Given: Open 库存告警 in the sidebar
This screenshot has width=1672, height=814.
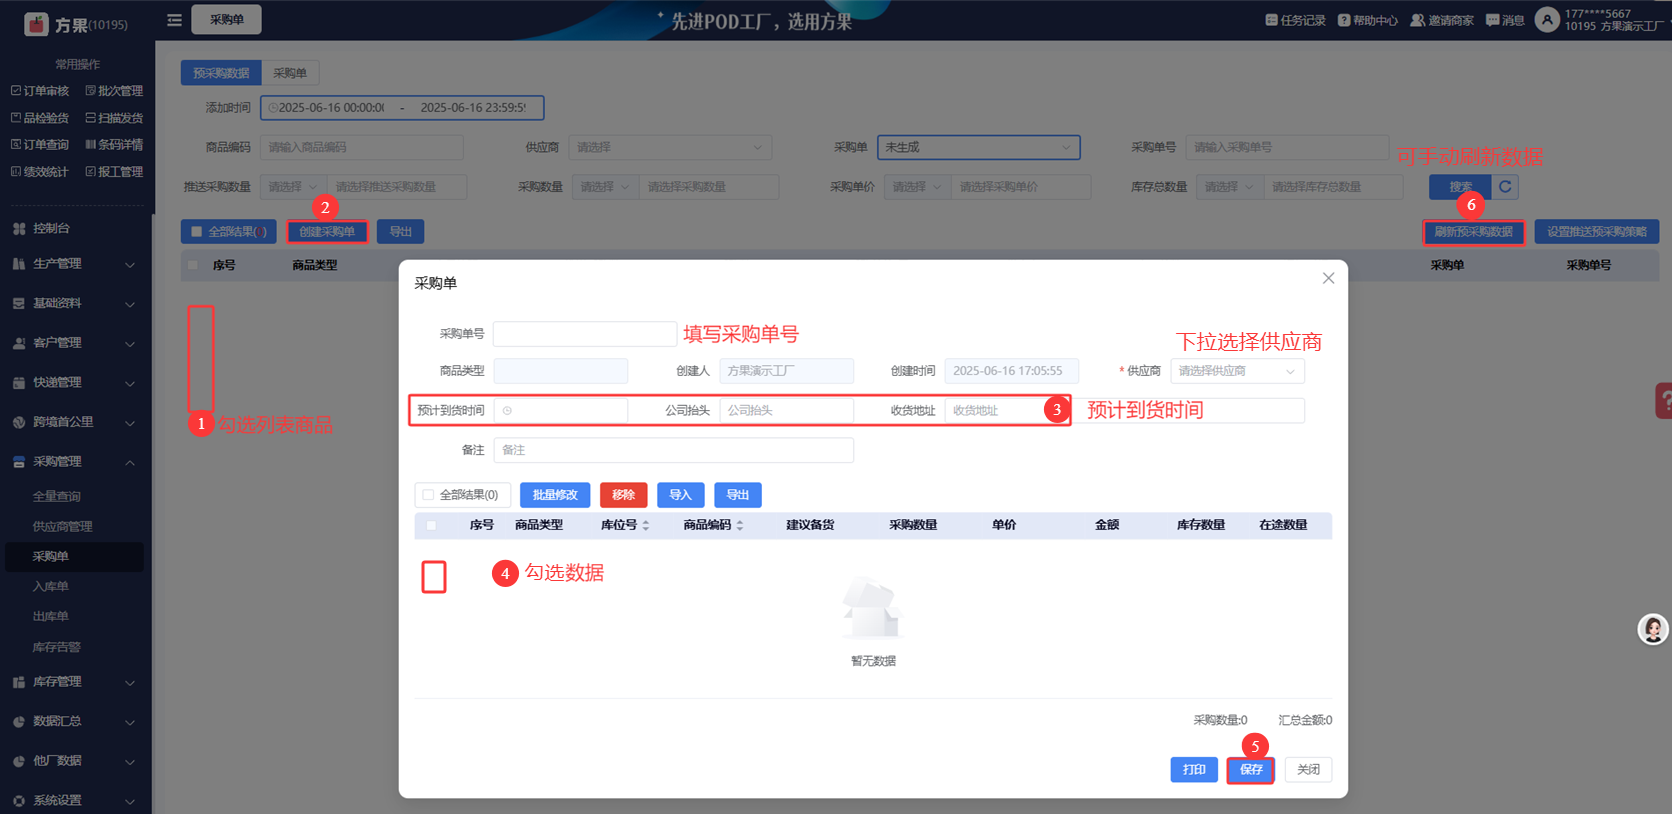Looking at the screenshot, I should 57,648.
